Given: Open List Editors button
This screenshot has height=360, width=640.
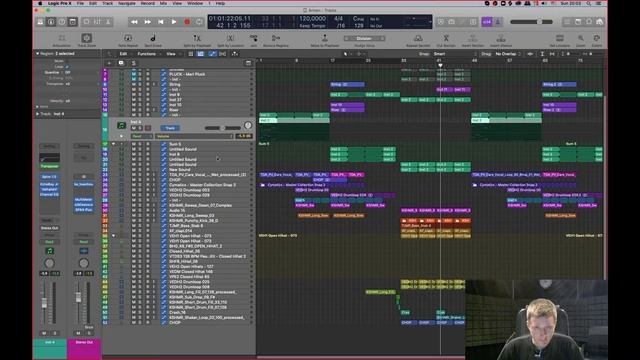Looking at the screenshot, I should point(567,22).
